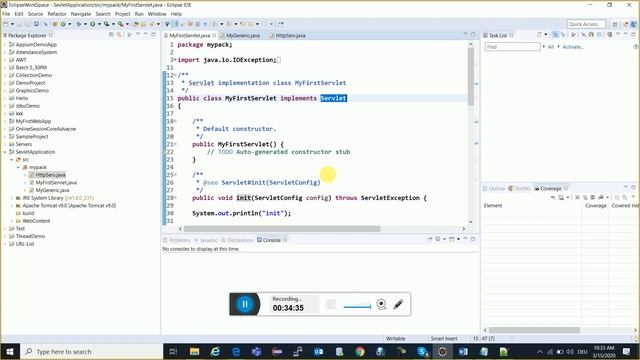The image size is (640, 360).
Task: Toggle the Categorized presentation icon in Task List
Action: 555,35
